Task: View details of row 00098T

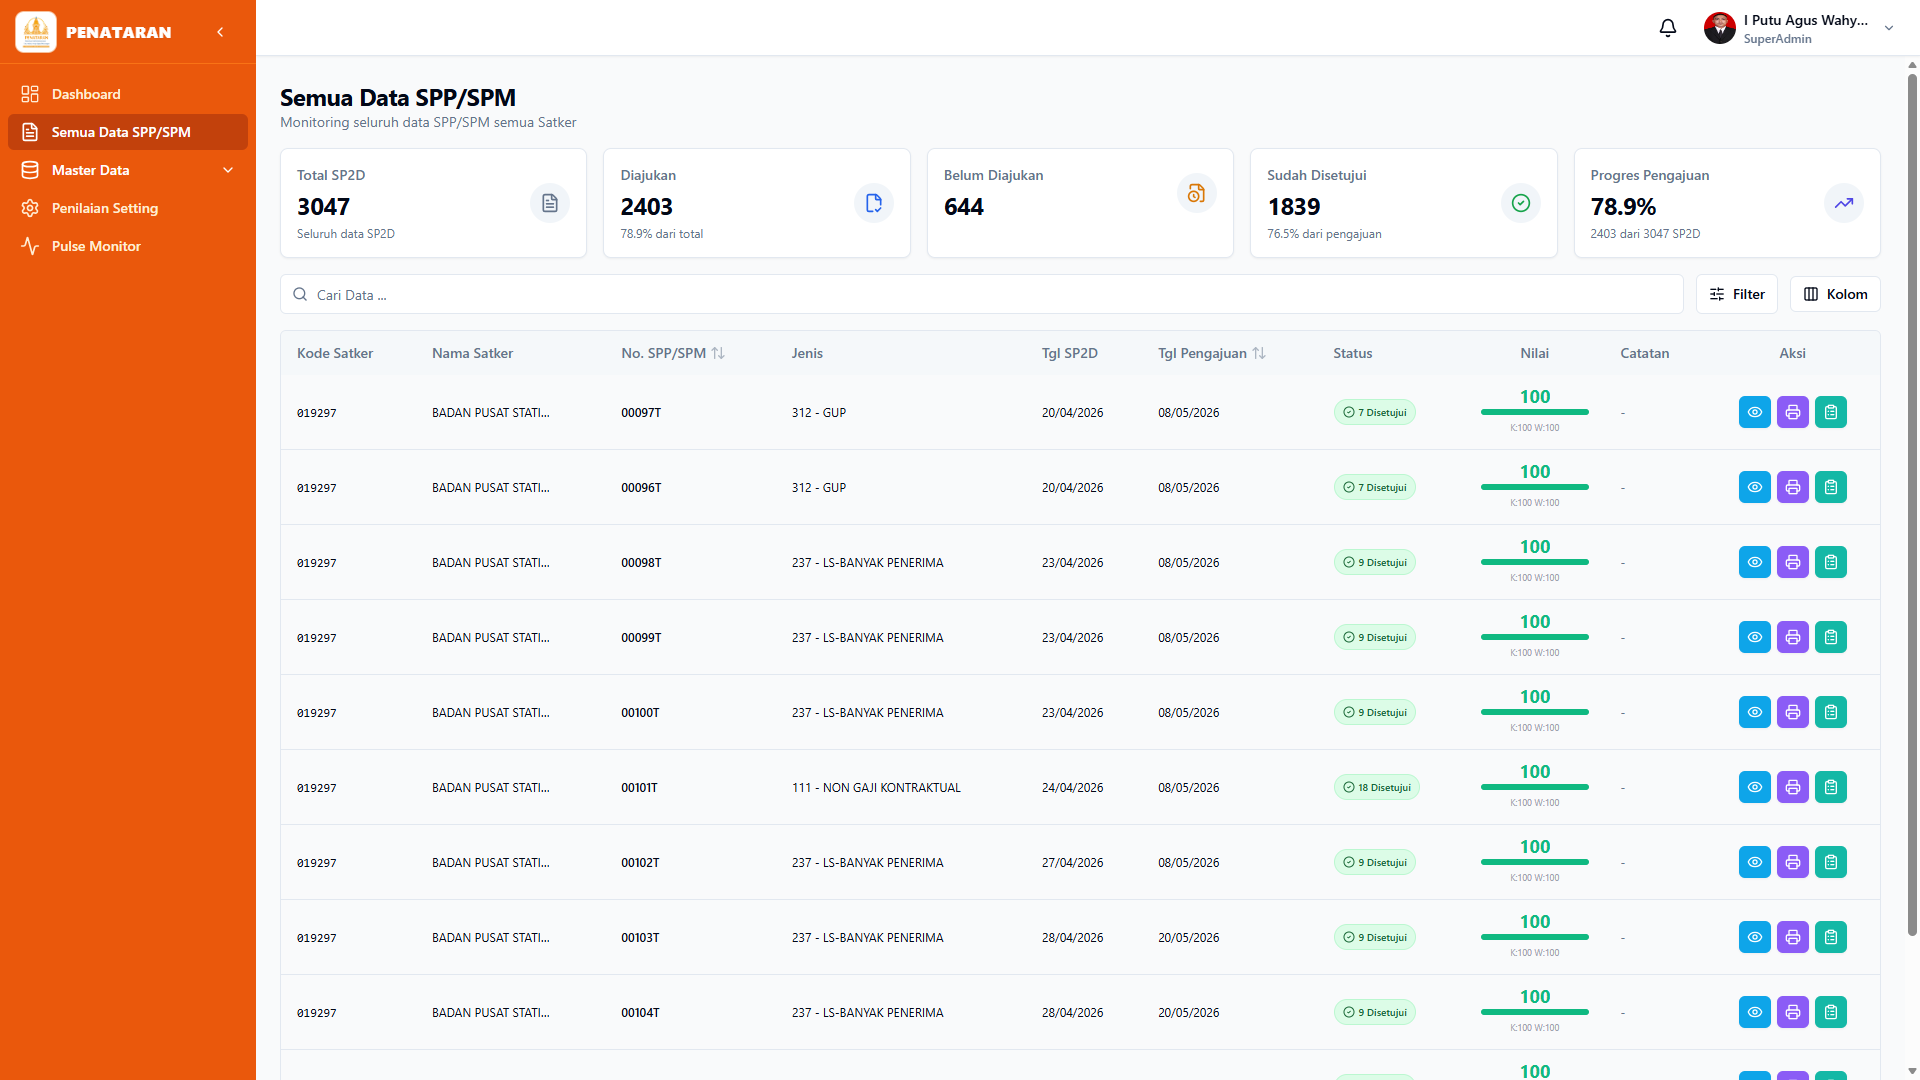Action: click(x=1754, y=562)
